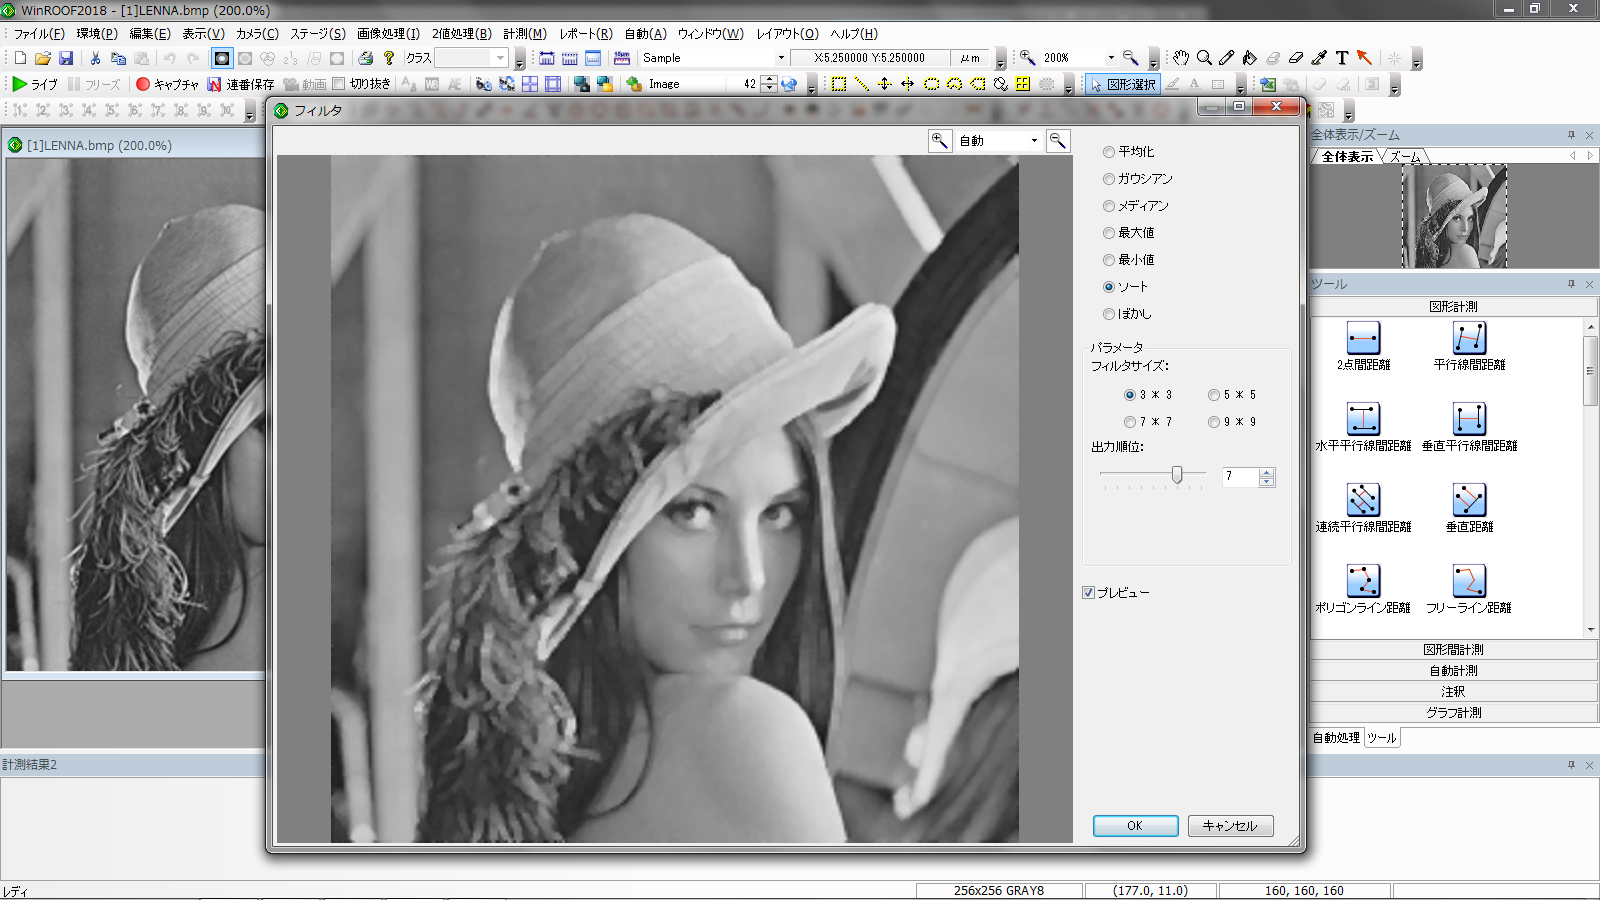Select the Paint bucket fill tool

tap(1250, 58)
